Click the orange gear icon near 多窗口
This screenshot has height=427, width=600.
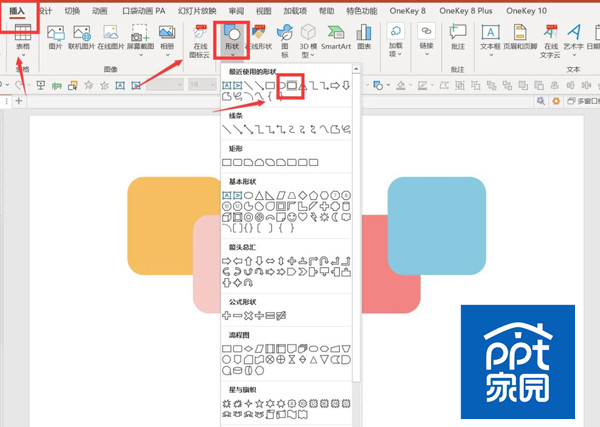pyautogui.click(x=556, y=101)
